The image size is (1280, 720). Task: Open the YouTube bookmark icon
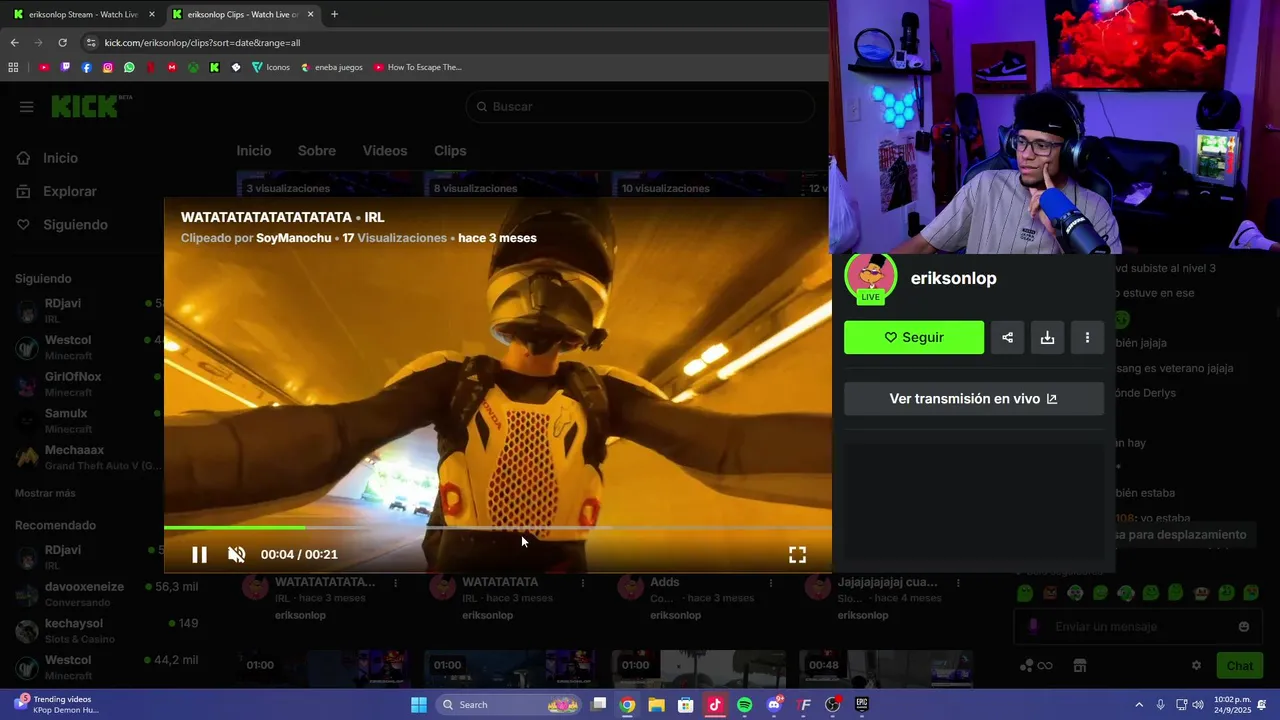tap(44, 67)
